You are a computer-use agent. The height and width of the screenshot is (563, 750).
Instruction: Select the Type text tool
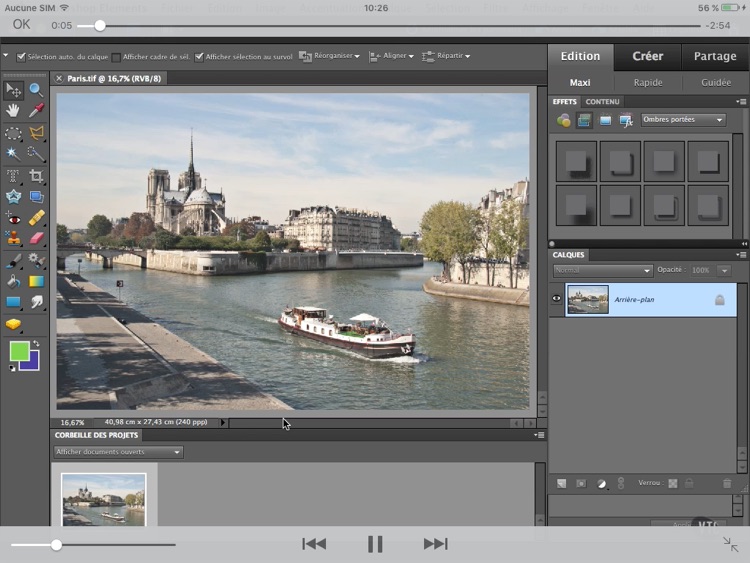click(13, 176)
